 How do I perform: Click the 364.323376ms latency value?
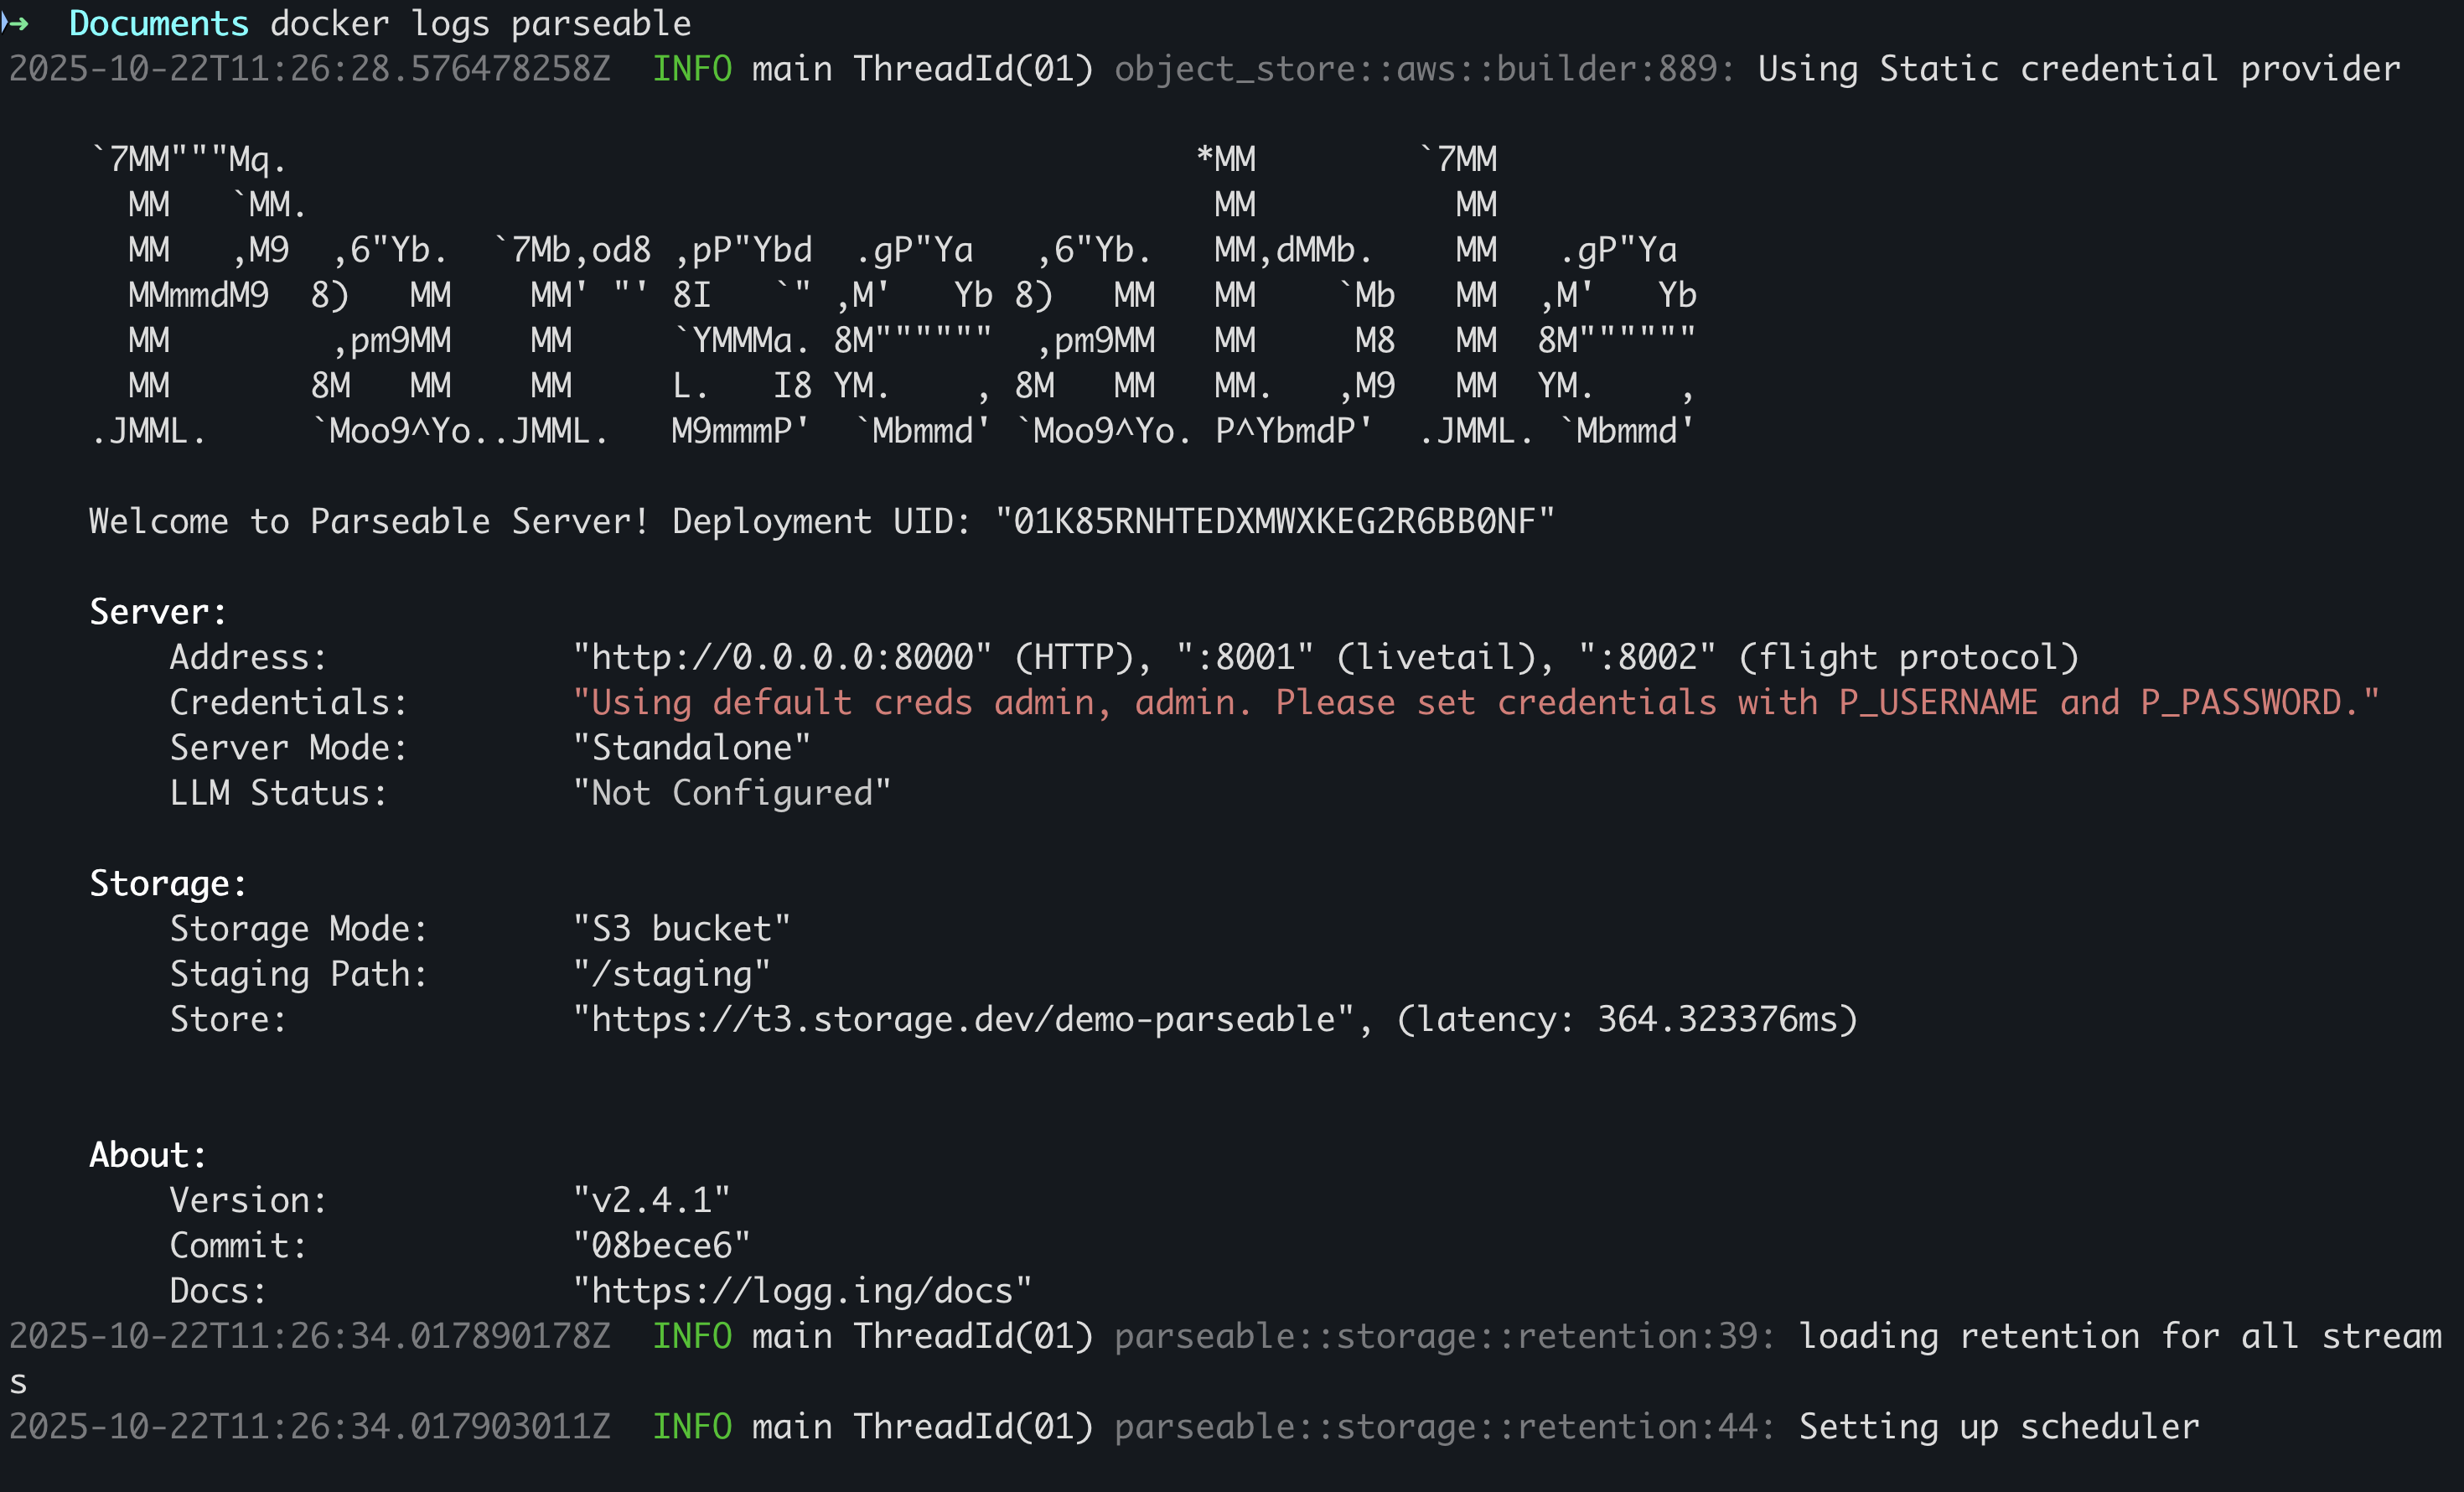click(x=1716, y=1019)
